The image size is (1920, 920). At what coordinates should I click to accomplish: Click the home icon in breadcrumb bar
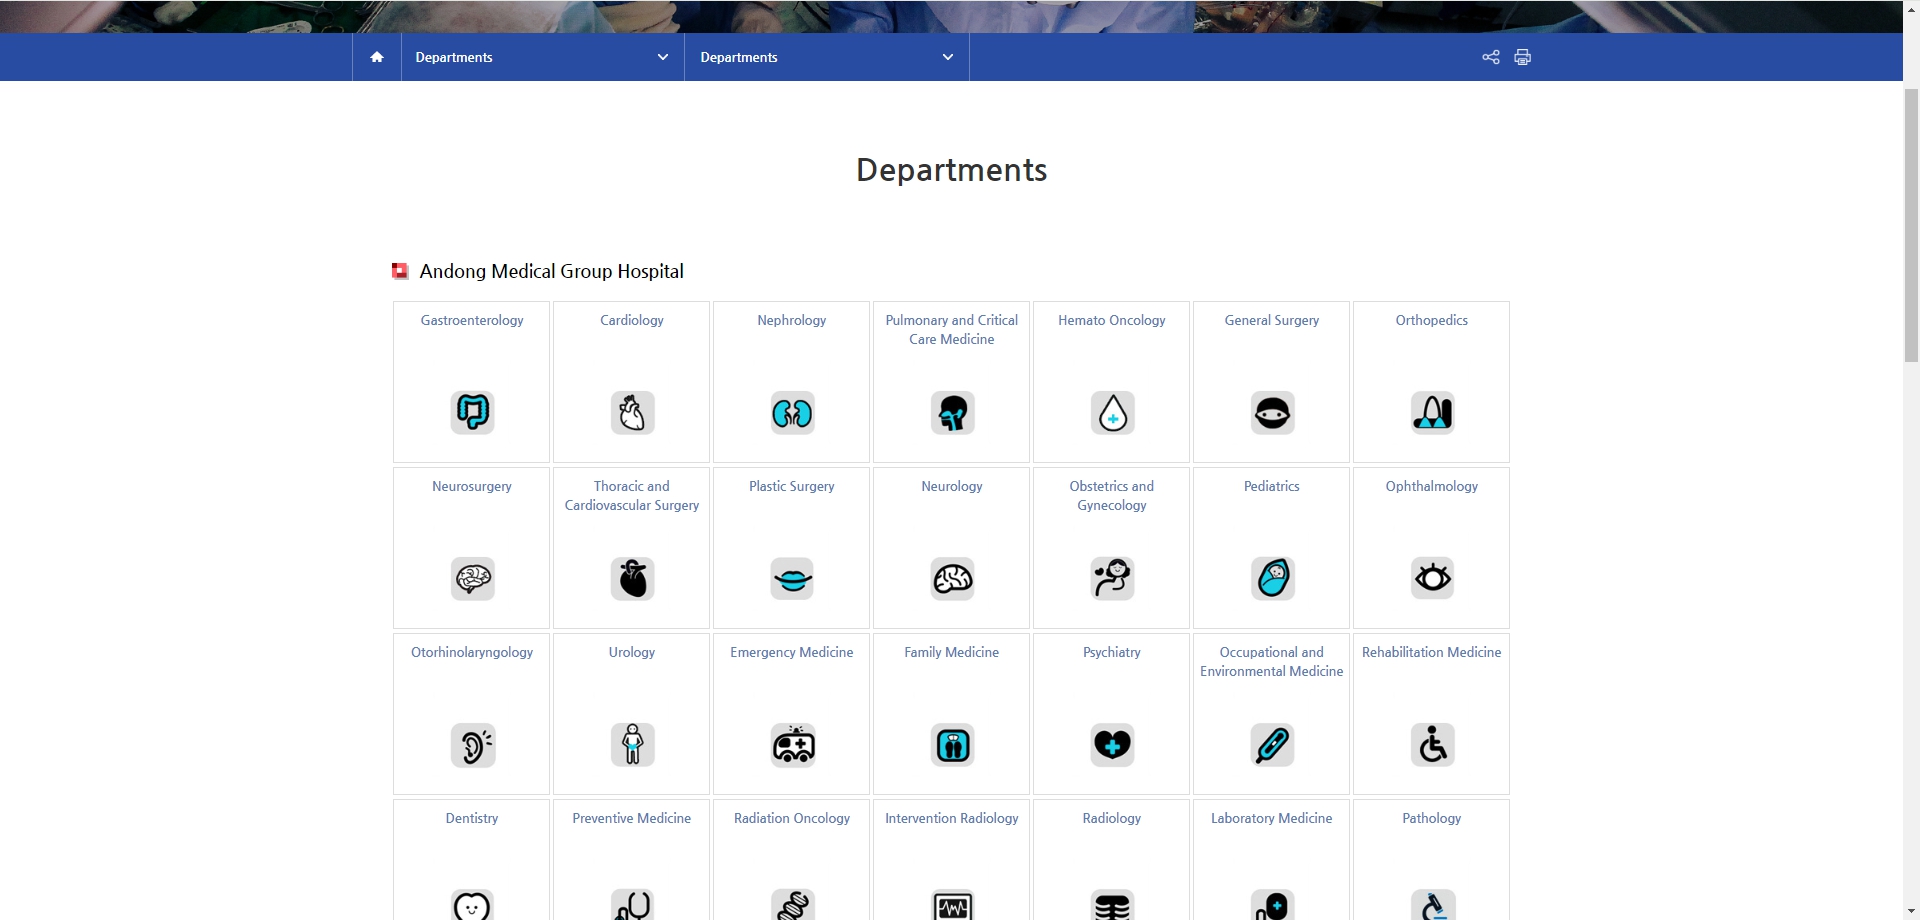pyautogui.click(x=377, y=57)
